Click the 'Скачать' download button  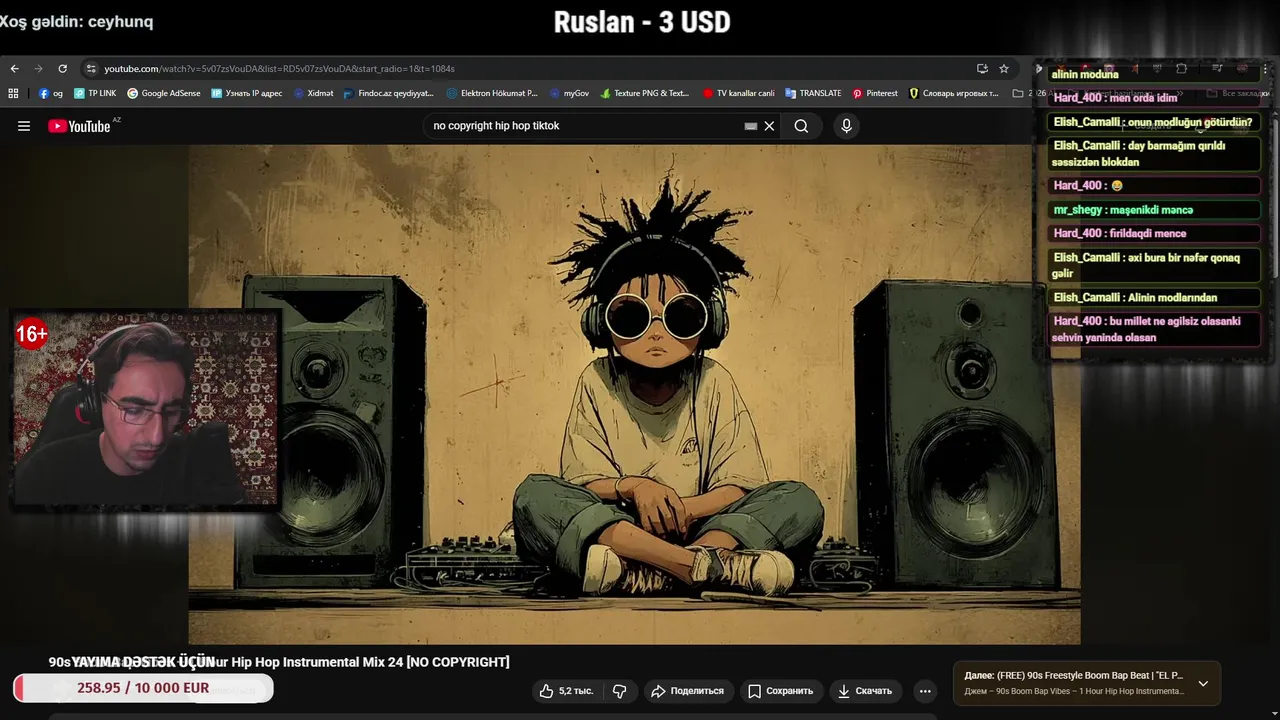865,691
